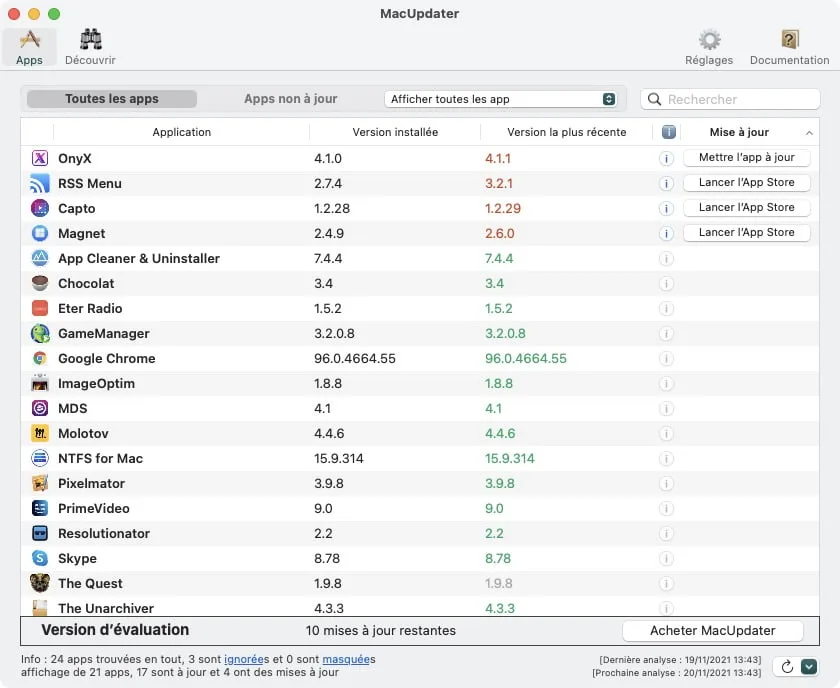The width and height of the screenshot is (840, 688).
Task: Click the NTFS for Mac icon
Action: tap(40, 458)
